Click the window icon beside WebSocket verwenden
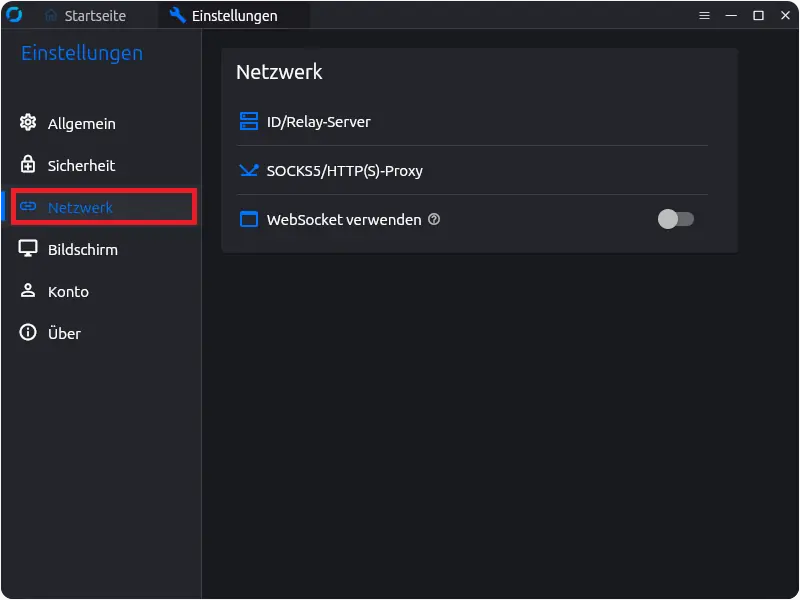800x600 pixels. (x=249, y=219)
